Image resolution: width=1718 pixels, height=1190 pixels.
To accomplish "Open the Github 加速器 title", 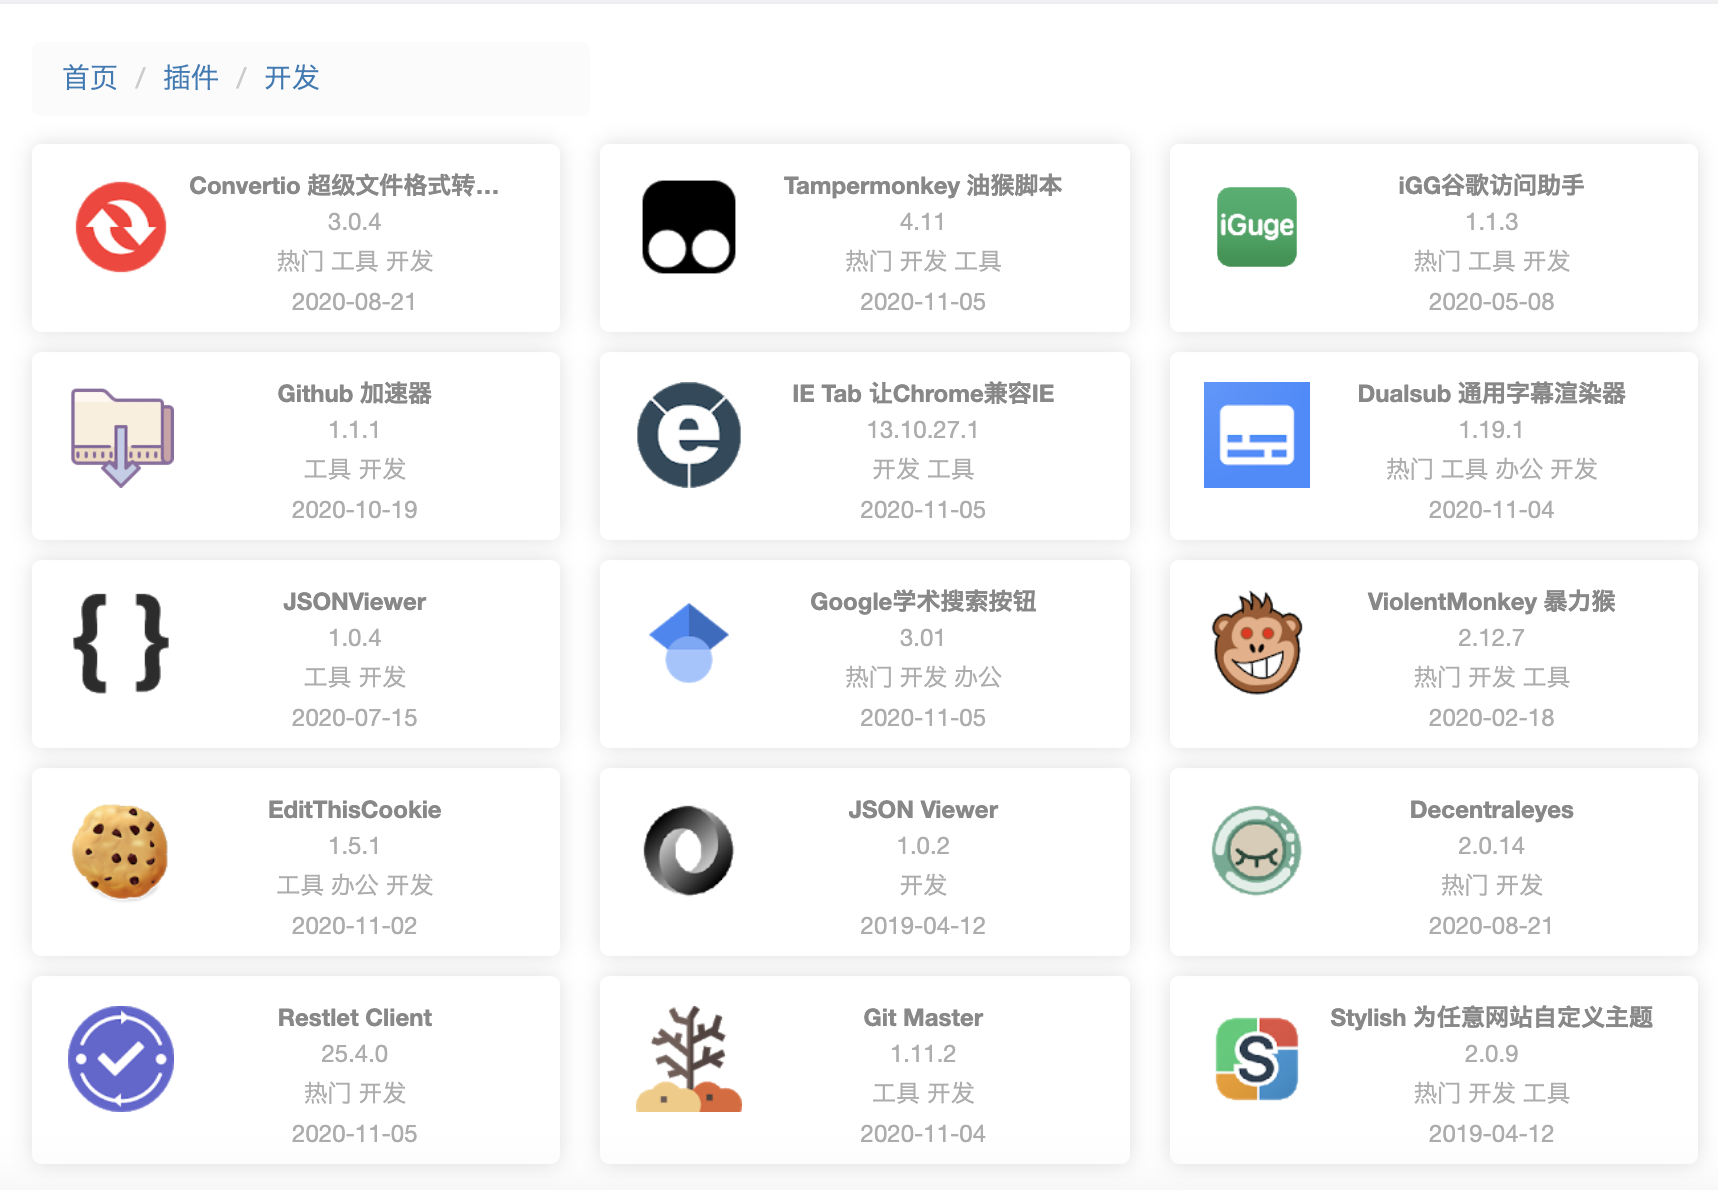I will tap(355, 394).
